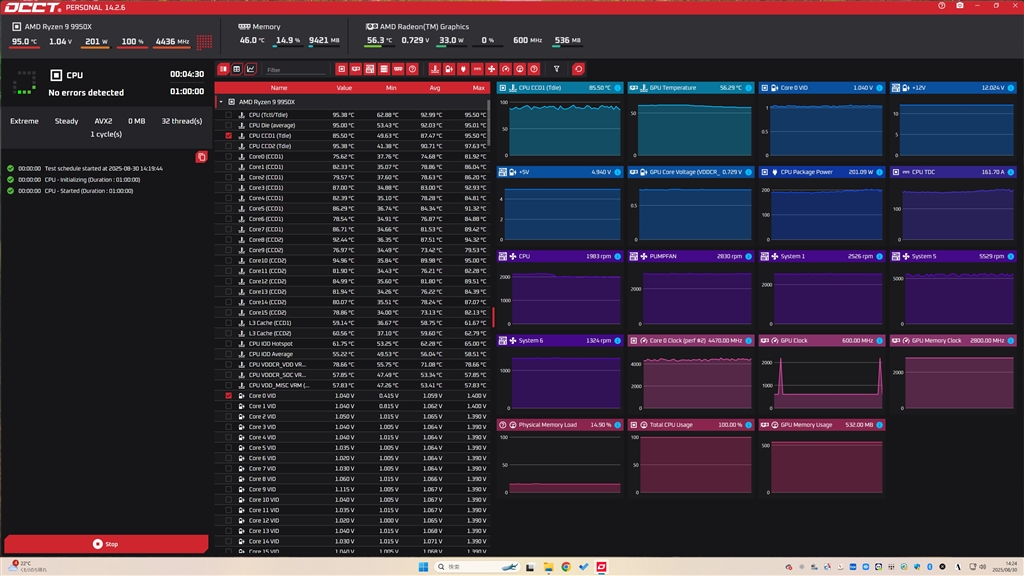Uncheck the Core 0 VID row checkbox
1024x576 pixels.
tap(229, 396)
